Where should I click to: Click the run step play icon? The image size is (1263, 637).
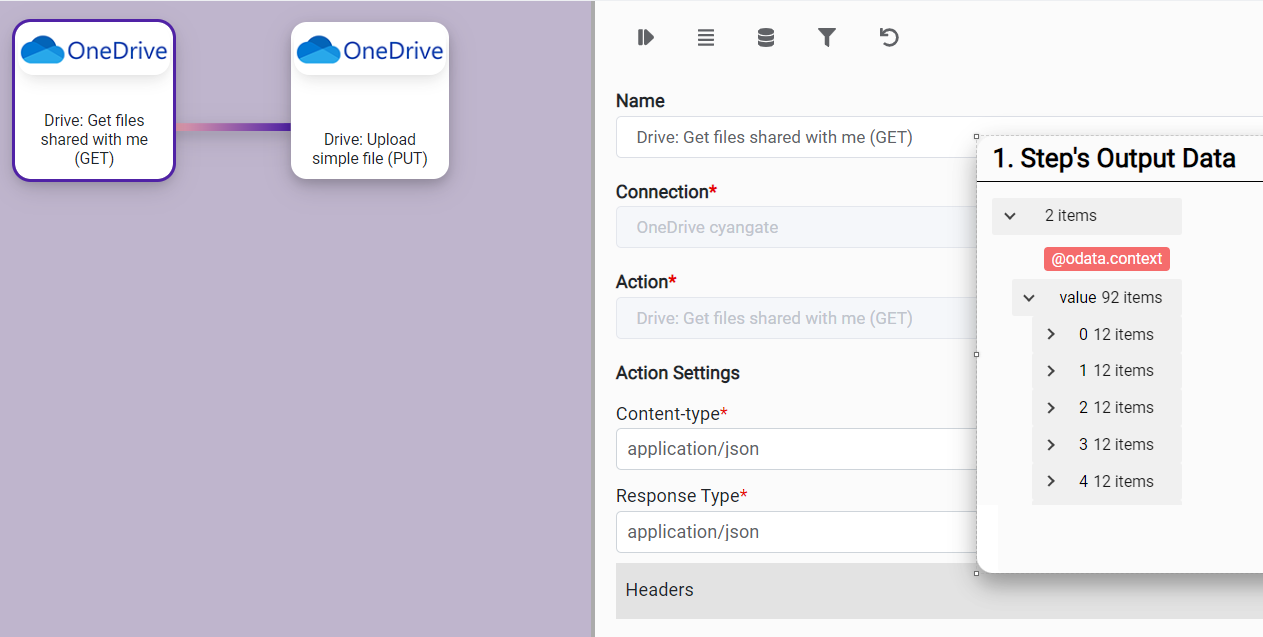pyautogui.click(x=646, y=38)
